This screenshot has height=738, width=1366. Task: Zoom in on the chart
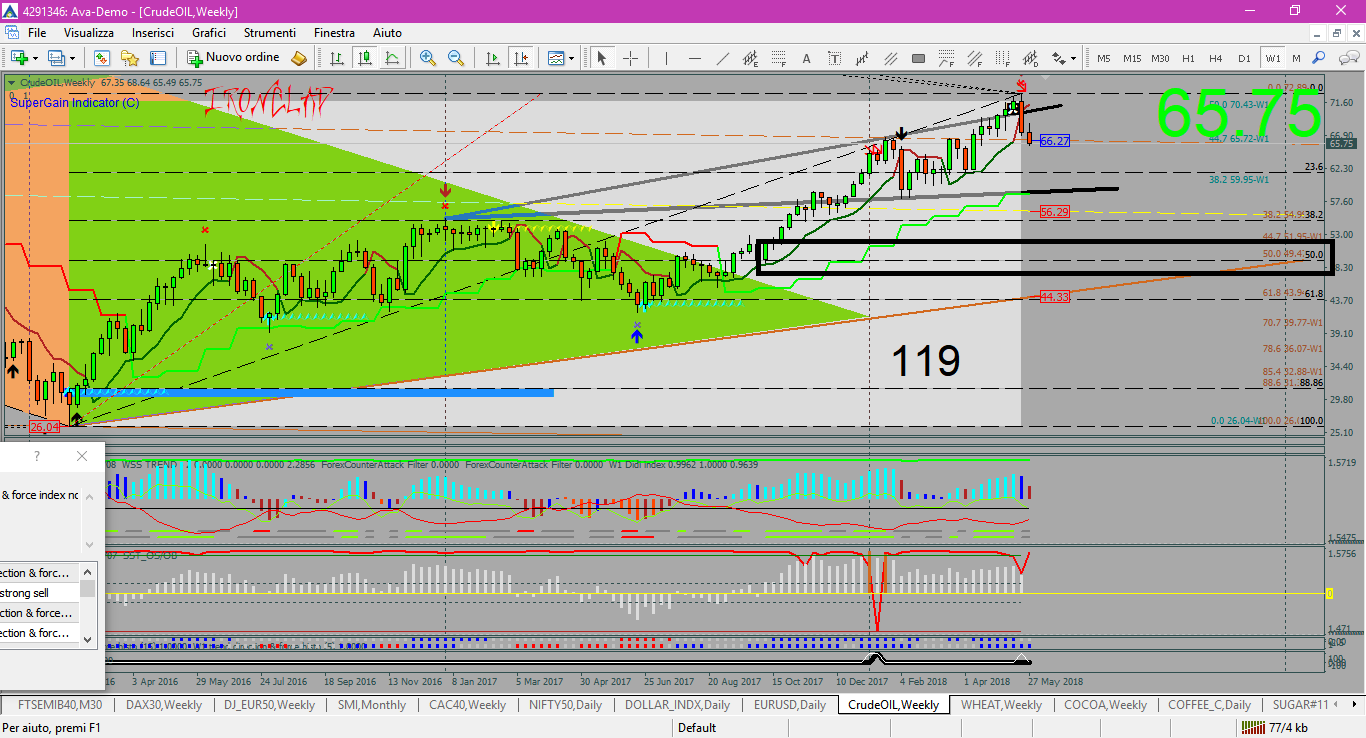tap(428, 57)
